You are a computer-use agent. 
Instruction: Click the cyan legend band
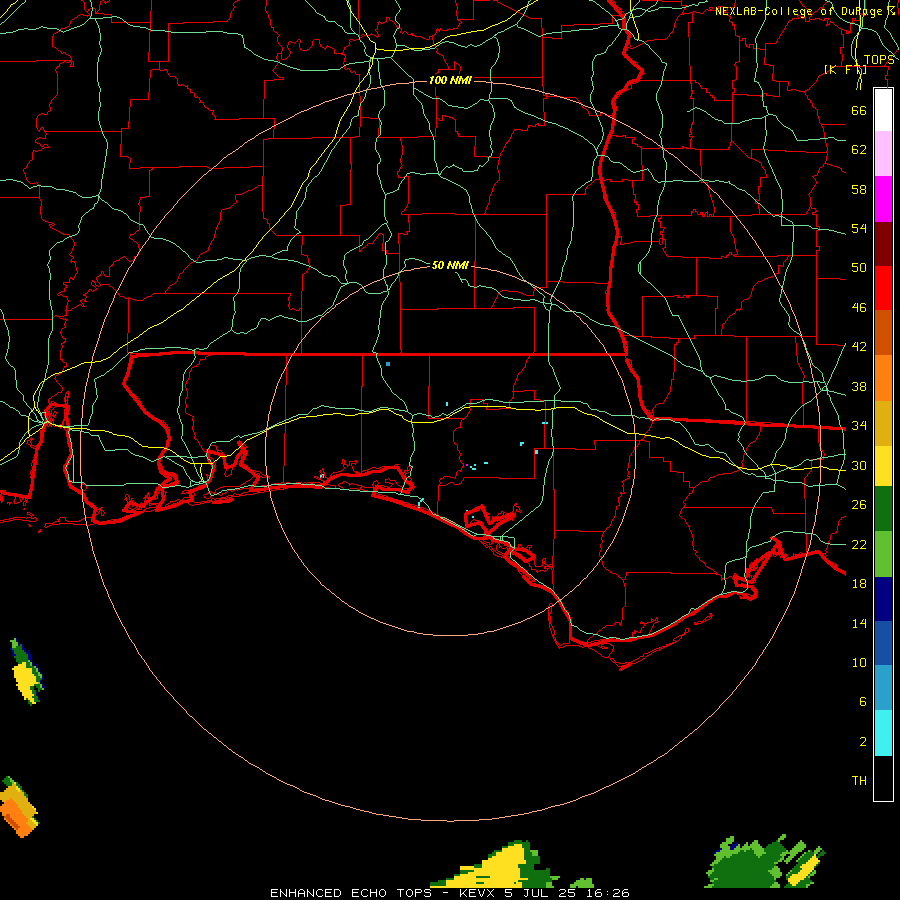pos(883,733)
